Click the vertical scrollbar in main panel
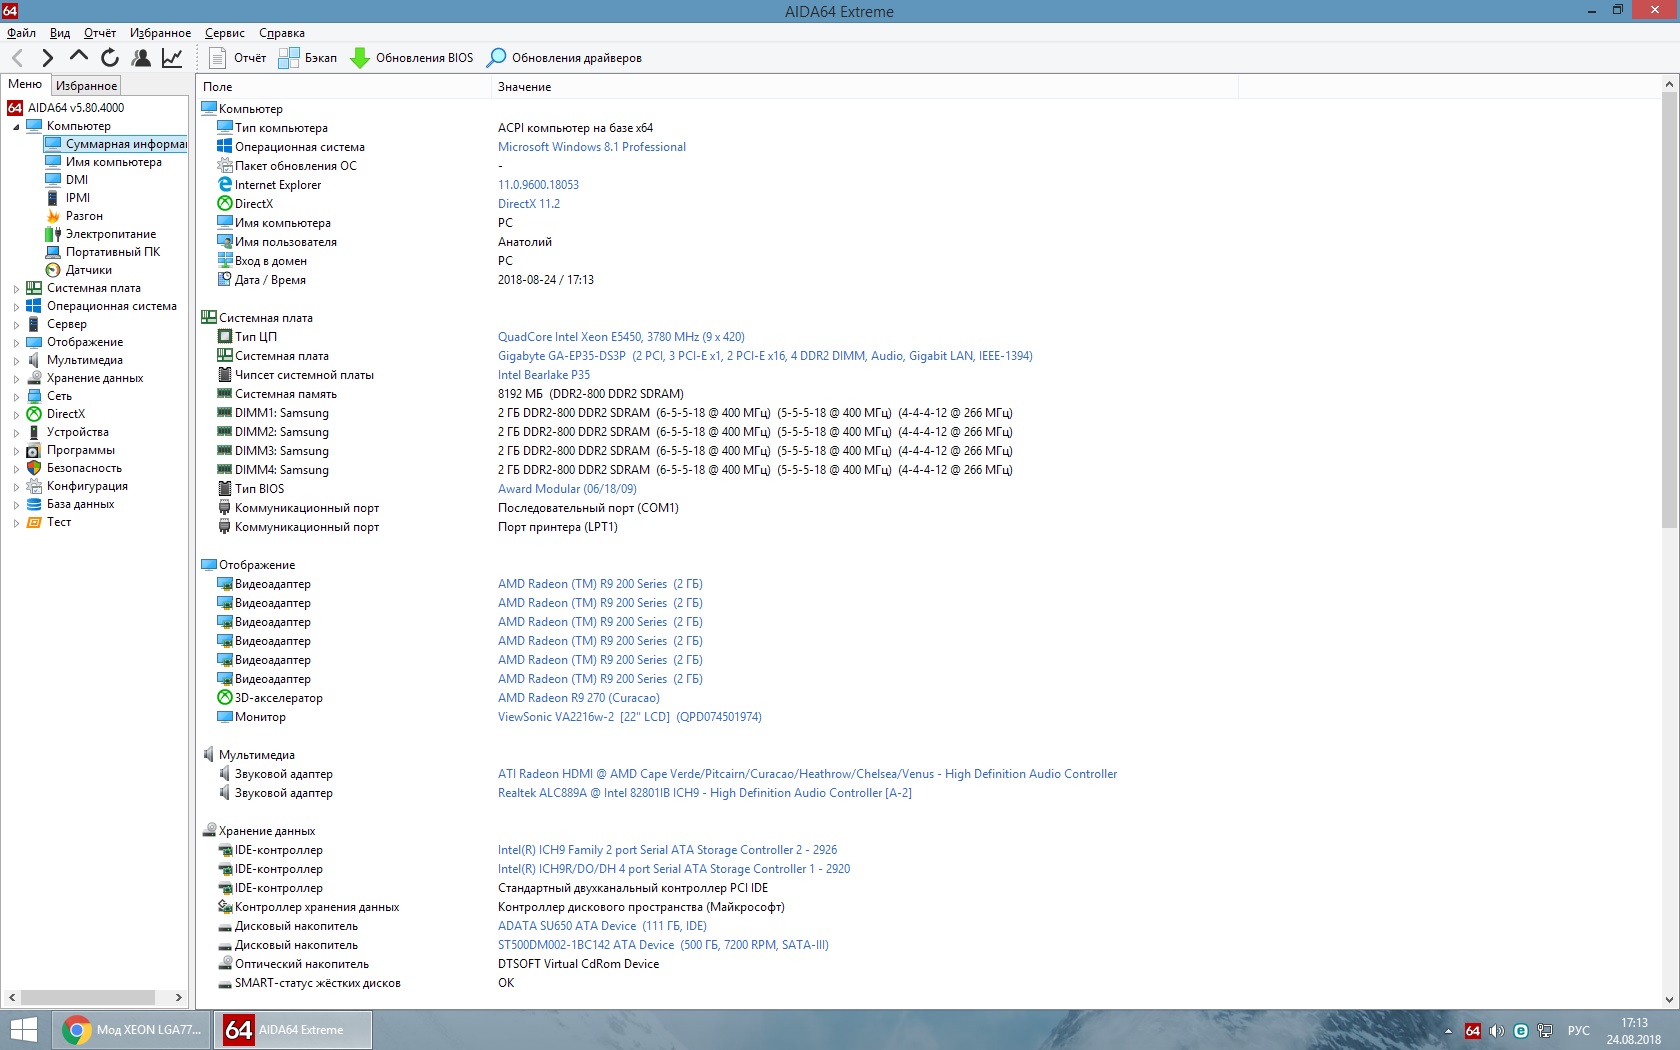This screenshot has height=1050, width=1680. (1669, 310)
